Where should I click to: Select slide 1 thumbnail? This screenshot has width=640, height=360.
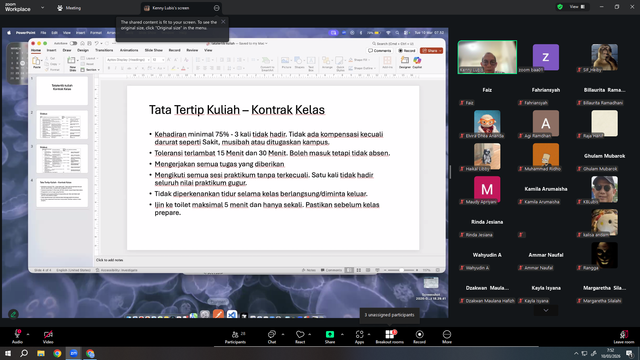click(62, 91)
